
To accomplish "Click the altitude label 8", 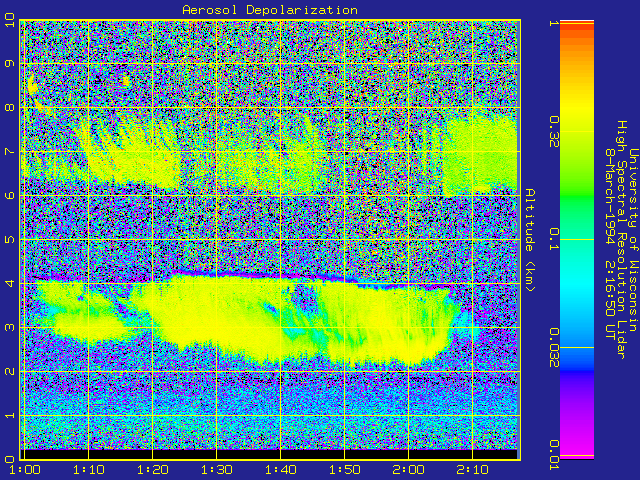I will (9, 107).
